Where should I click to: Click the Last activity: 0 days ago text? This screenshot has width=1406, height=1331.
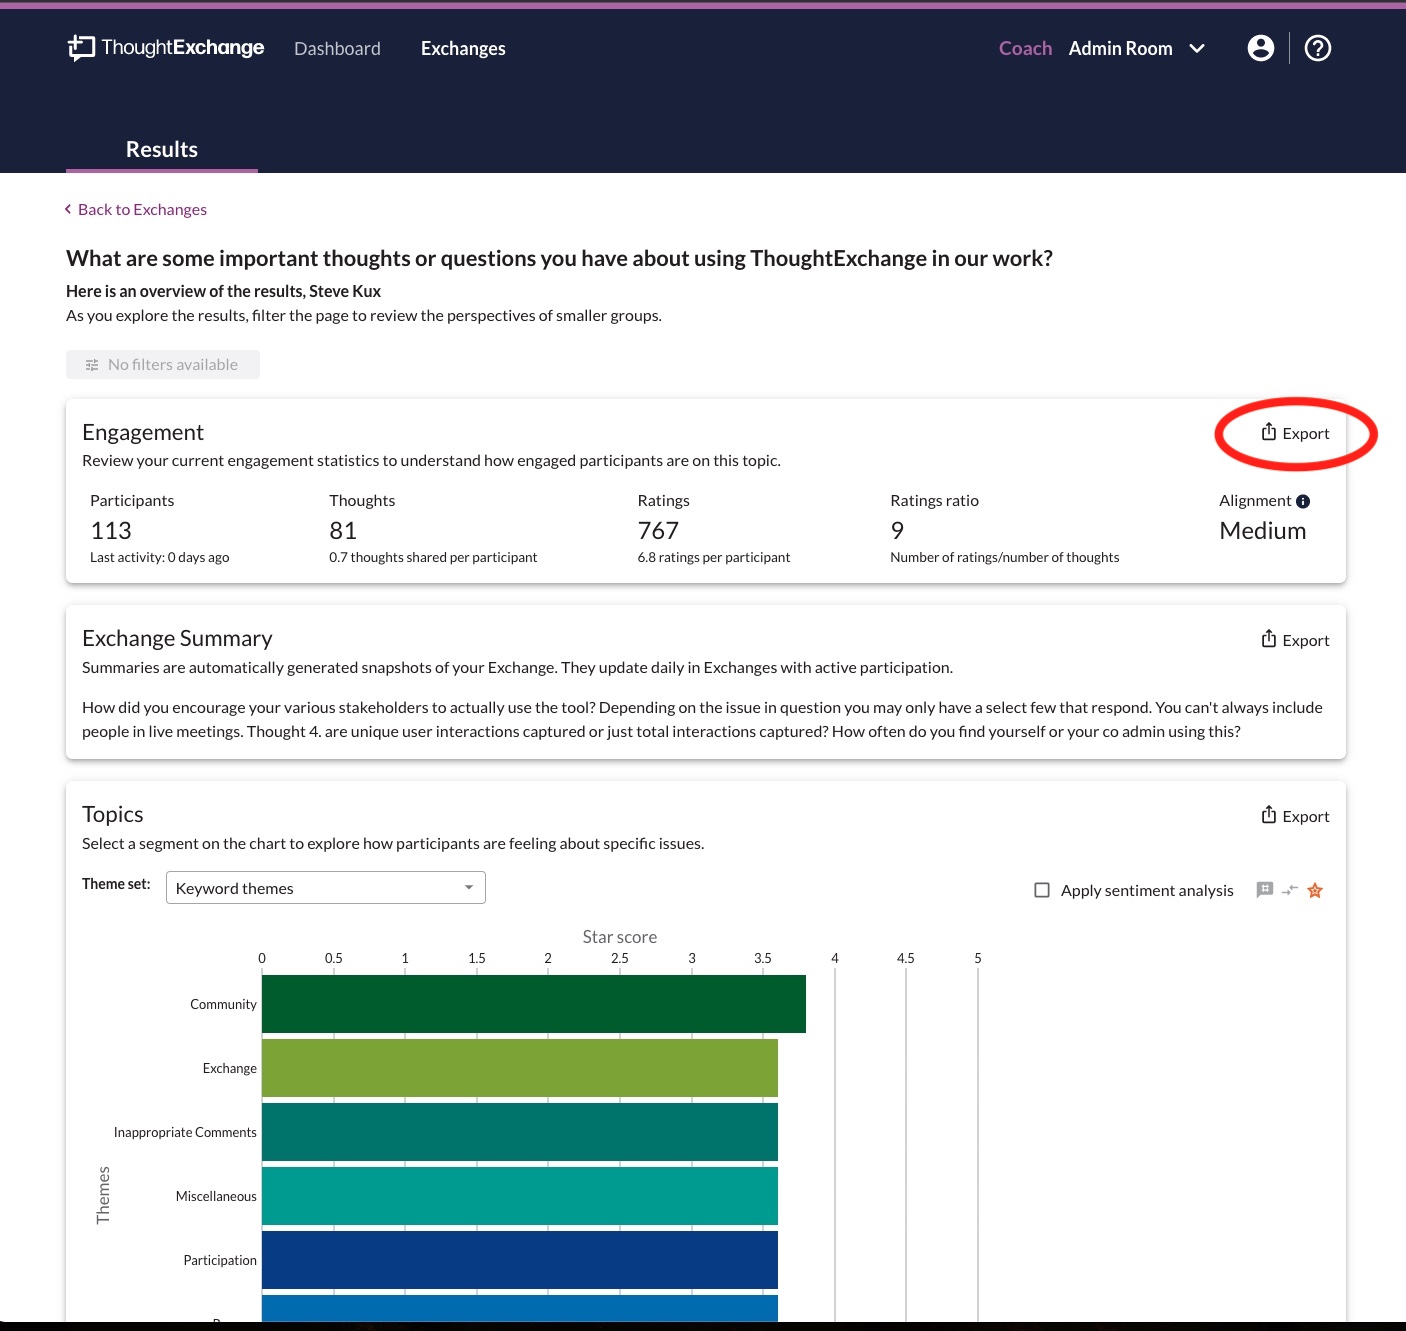click(x=160, y=557)
